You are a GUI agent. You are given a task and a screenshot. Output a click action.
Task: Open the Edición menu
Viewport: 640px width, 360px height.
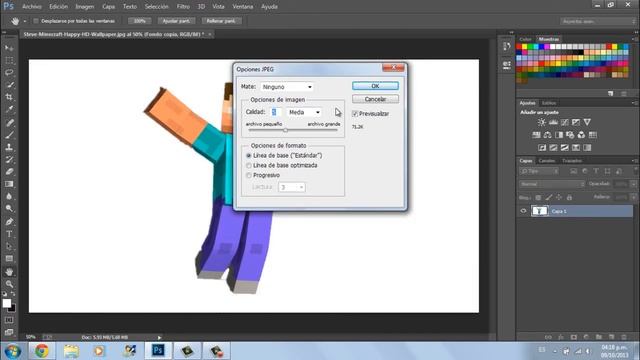click(x=58, y=7)
